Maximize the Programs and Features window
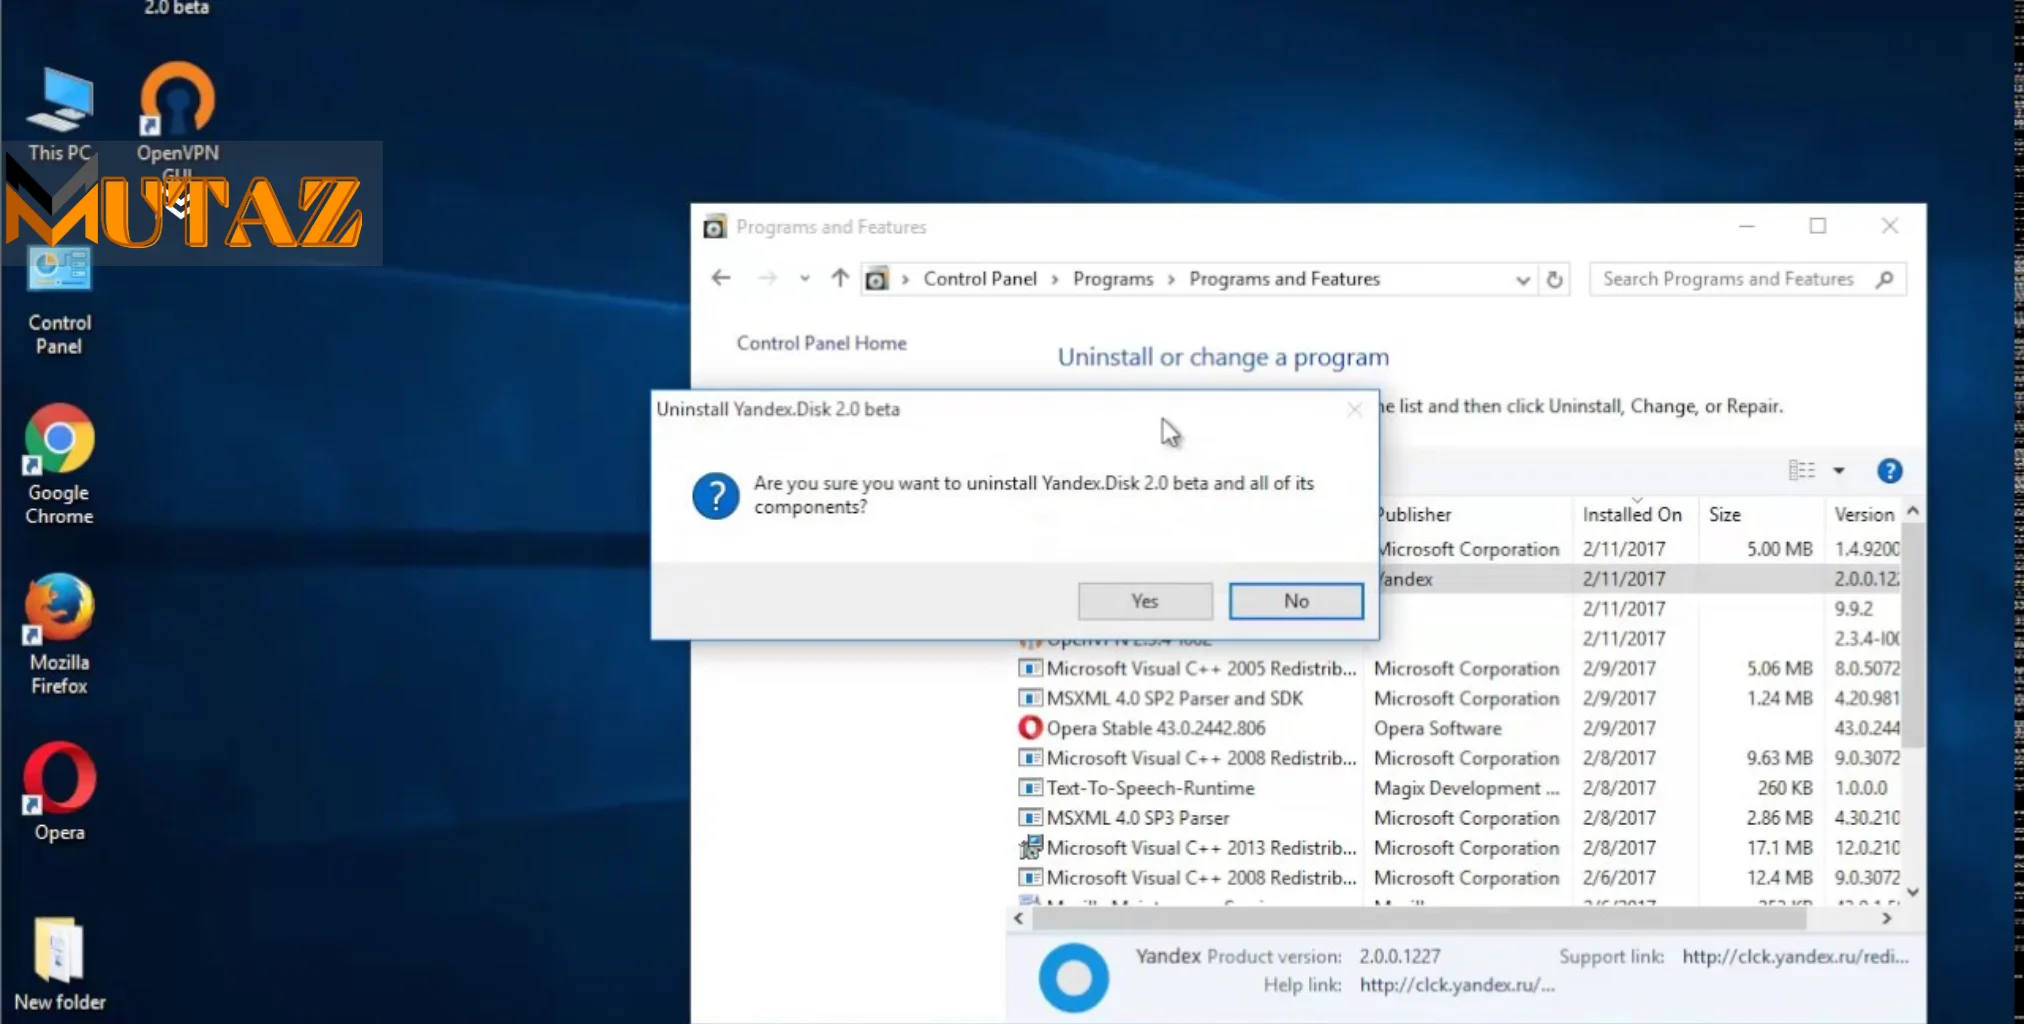The image size is (2024, 1024). pos(1818,226)
